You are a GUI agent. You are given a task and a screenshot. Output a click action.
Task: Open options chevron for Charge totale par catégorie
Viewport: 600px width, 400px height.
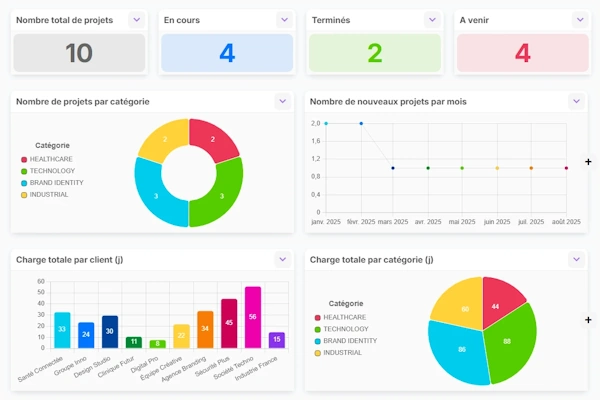(x=576, y=260)
